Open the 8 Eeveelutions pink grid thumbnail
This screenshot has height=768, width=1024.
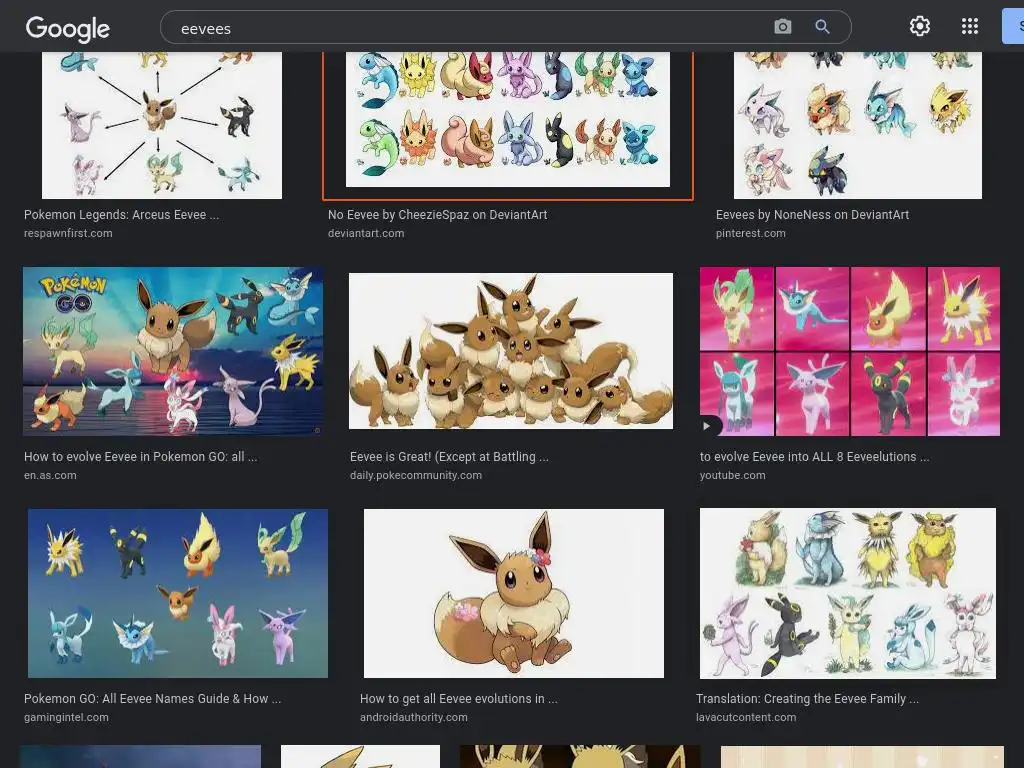pyautogui.click(x=850, y=351)
